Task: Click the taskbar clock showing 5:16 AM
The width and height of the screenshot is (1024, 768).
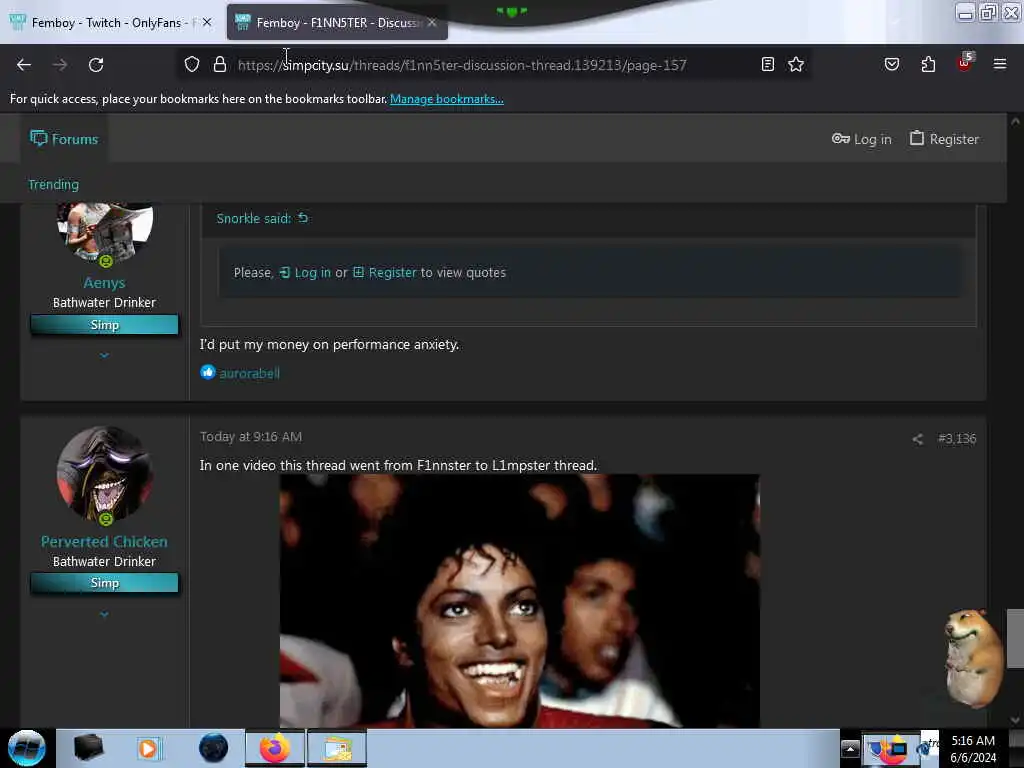Action: pos(973,748)
